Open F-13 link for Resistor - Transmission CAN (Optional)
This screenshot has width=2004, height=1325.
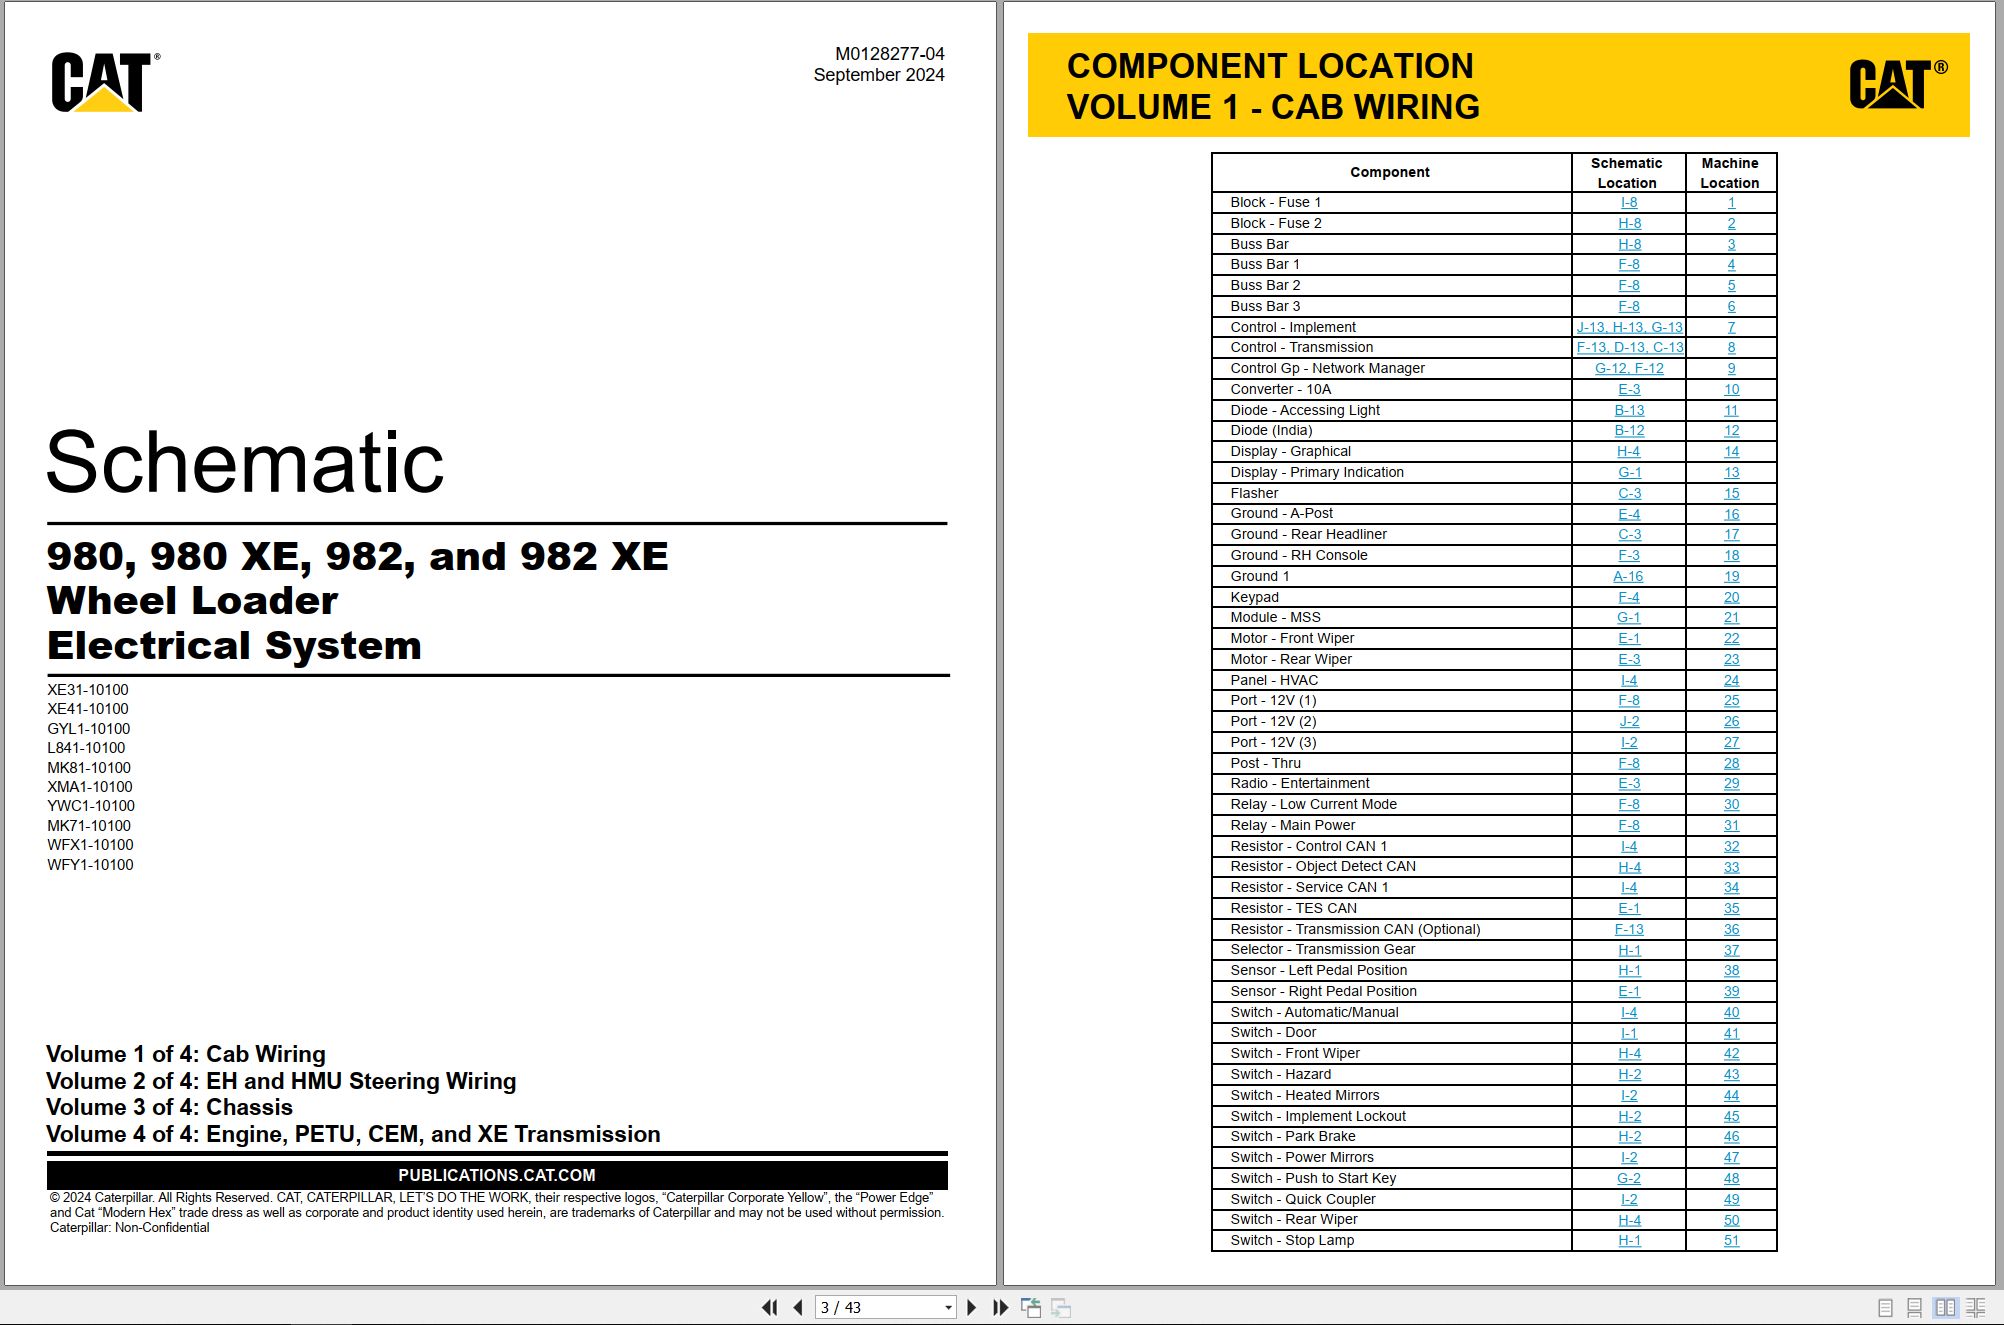tap(1629, 929)
